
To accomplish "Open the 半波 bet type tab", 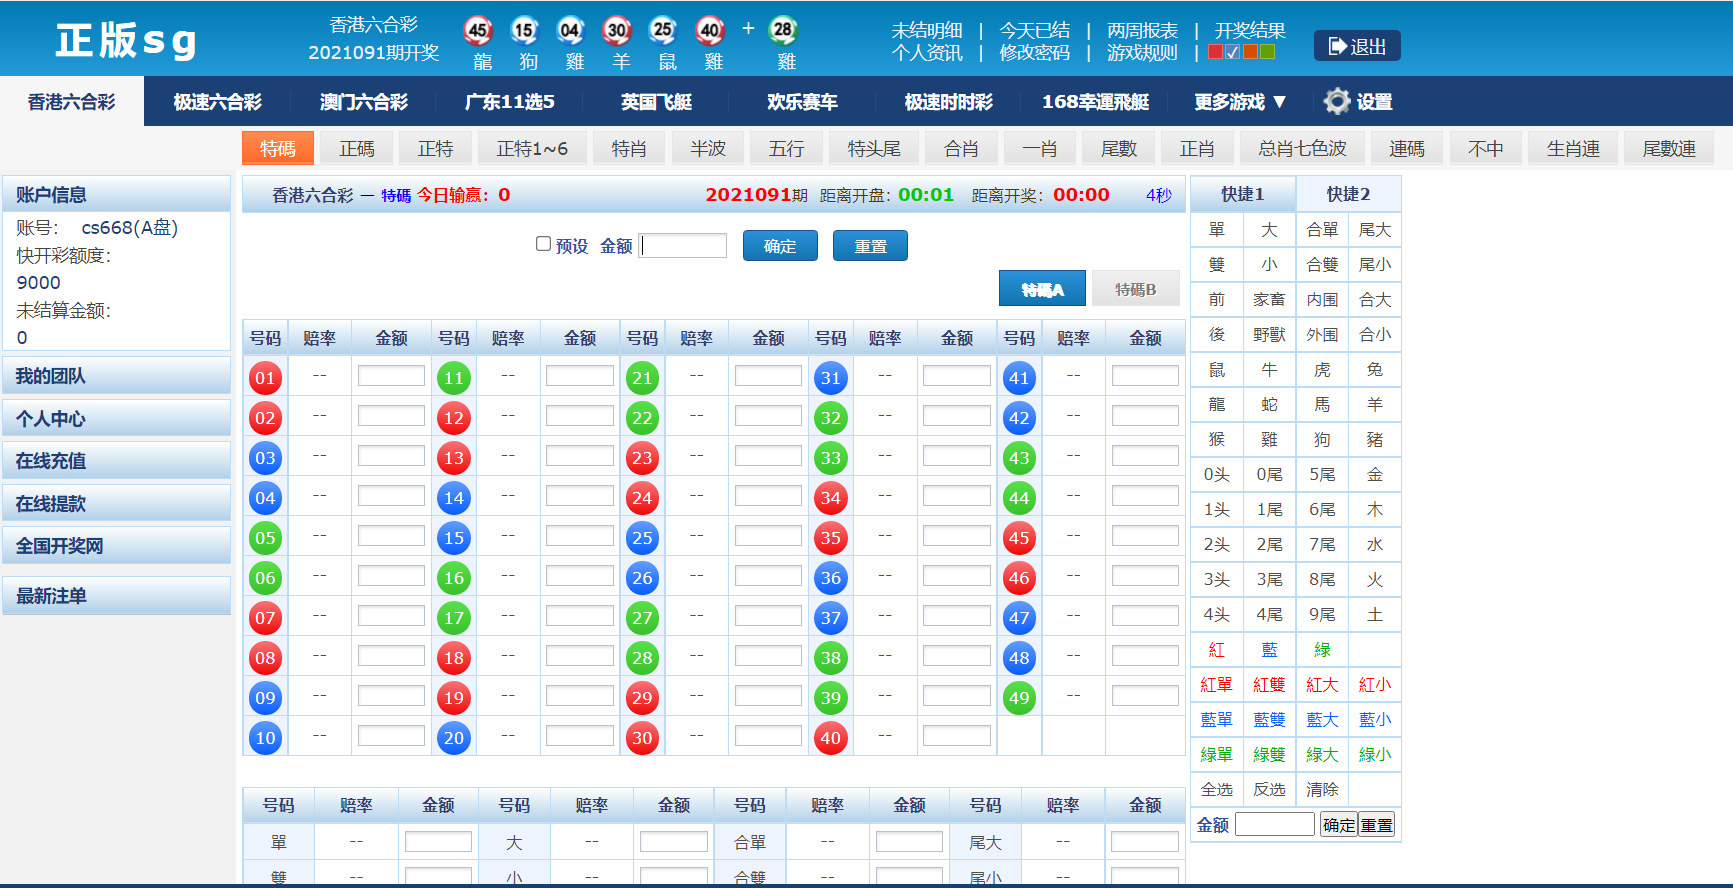I will pyautogui.click(x=707, y=149).
